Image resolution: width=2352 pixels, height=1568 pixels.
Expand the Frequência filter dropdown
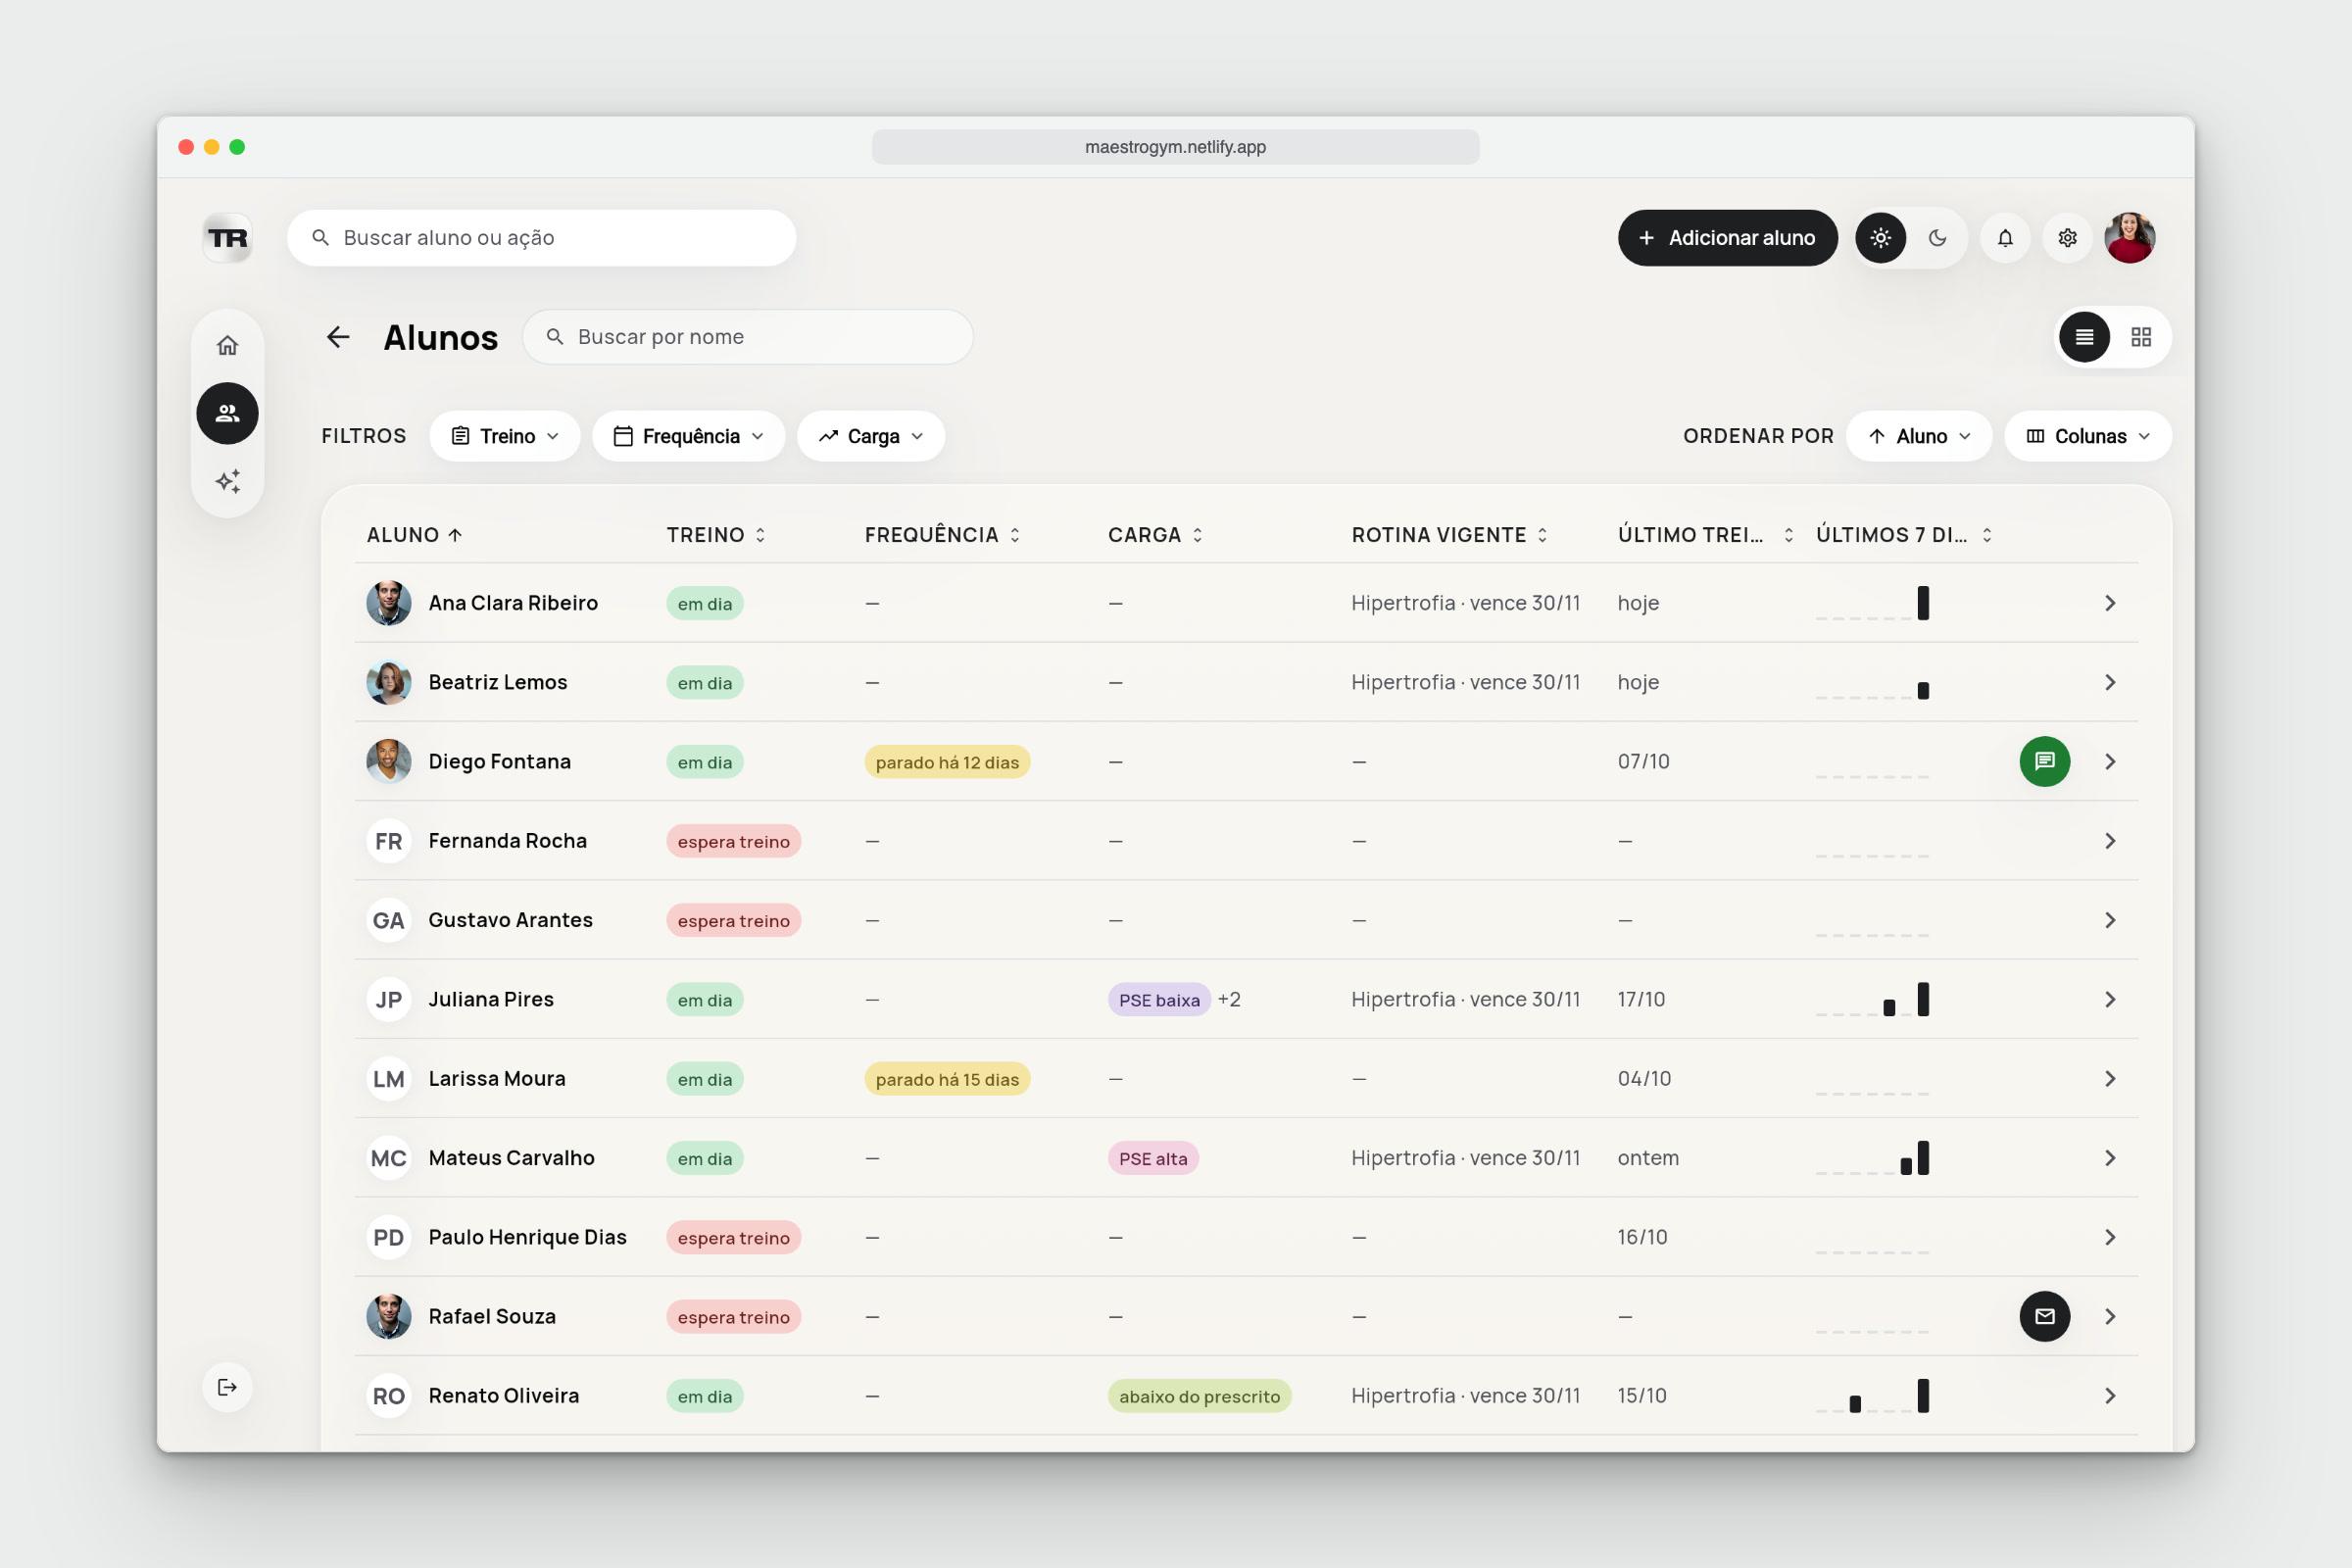(689, 436)
